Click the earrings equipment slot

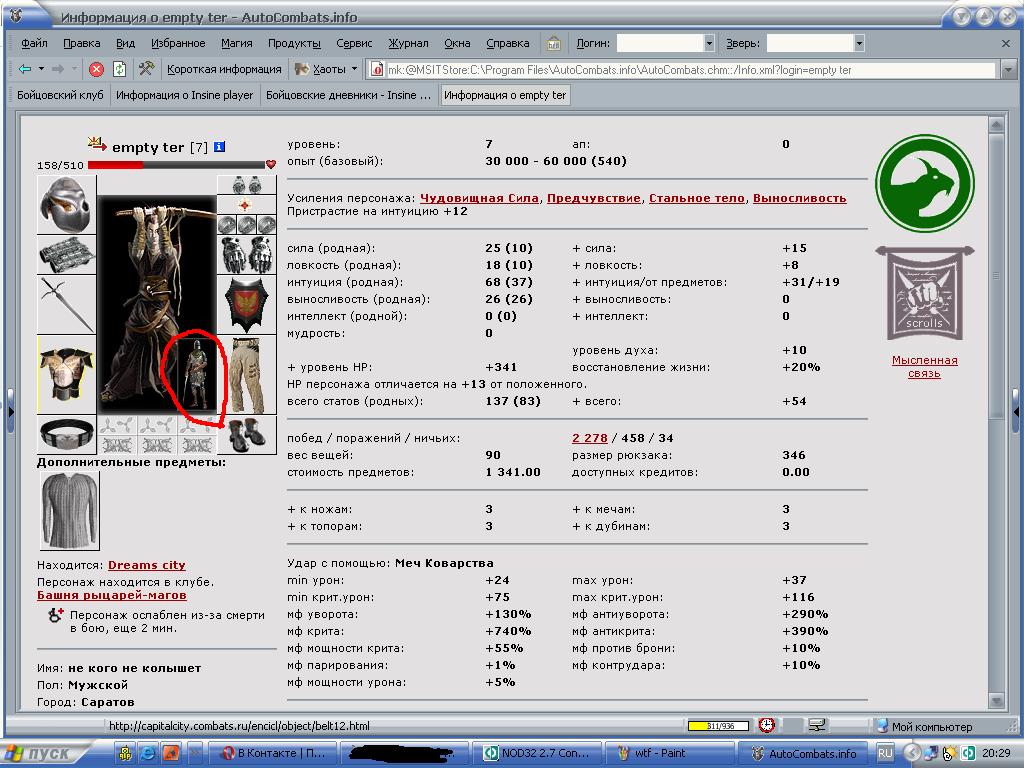246,185
